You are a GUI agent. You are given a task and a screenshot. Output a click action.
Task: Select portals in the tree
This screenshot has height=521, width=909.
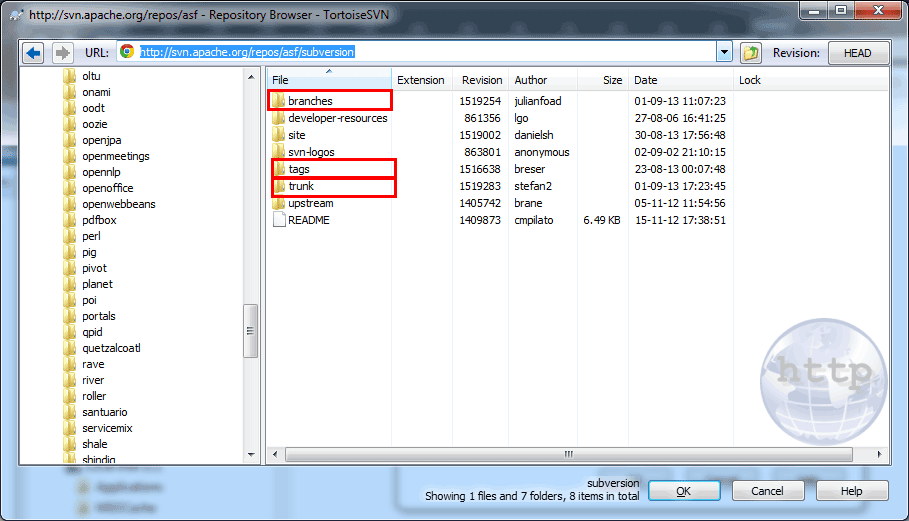[99, 316]
